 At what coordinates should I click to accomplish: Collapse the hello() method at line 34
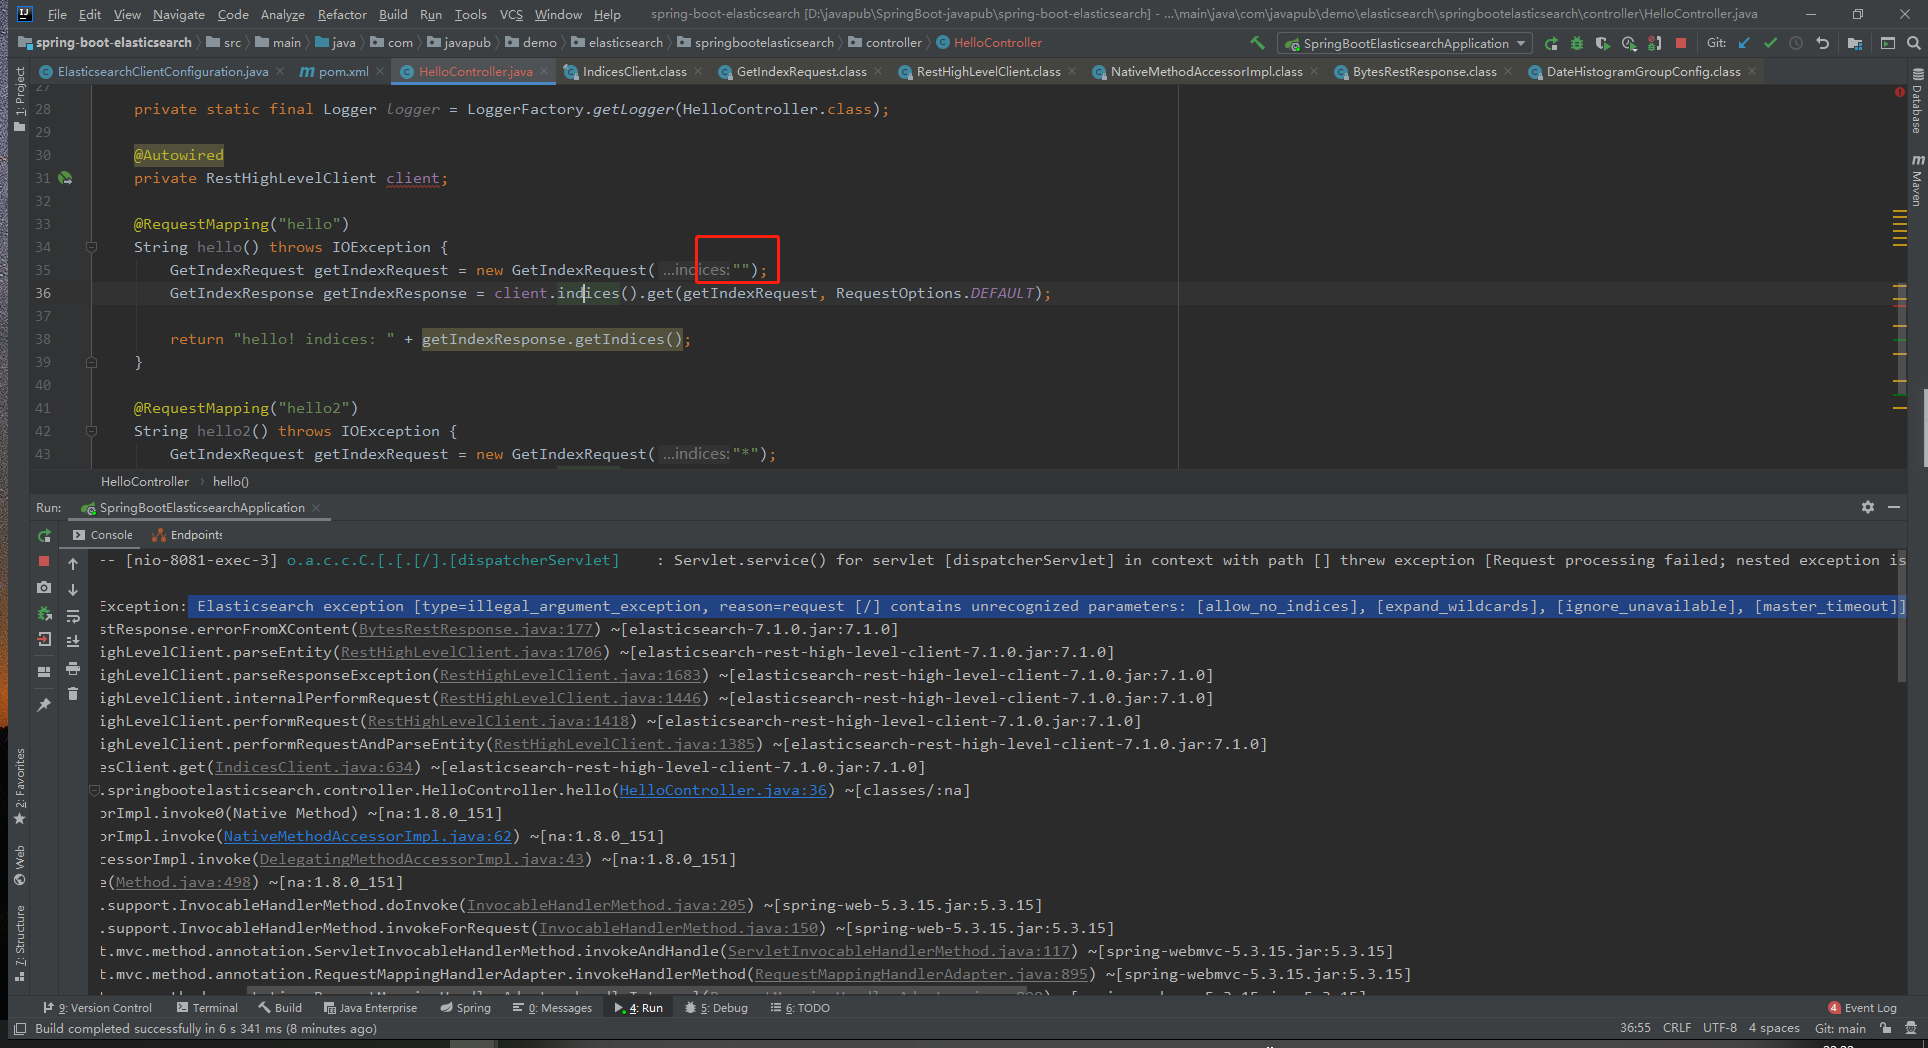(x=91, y=247)
